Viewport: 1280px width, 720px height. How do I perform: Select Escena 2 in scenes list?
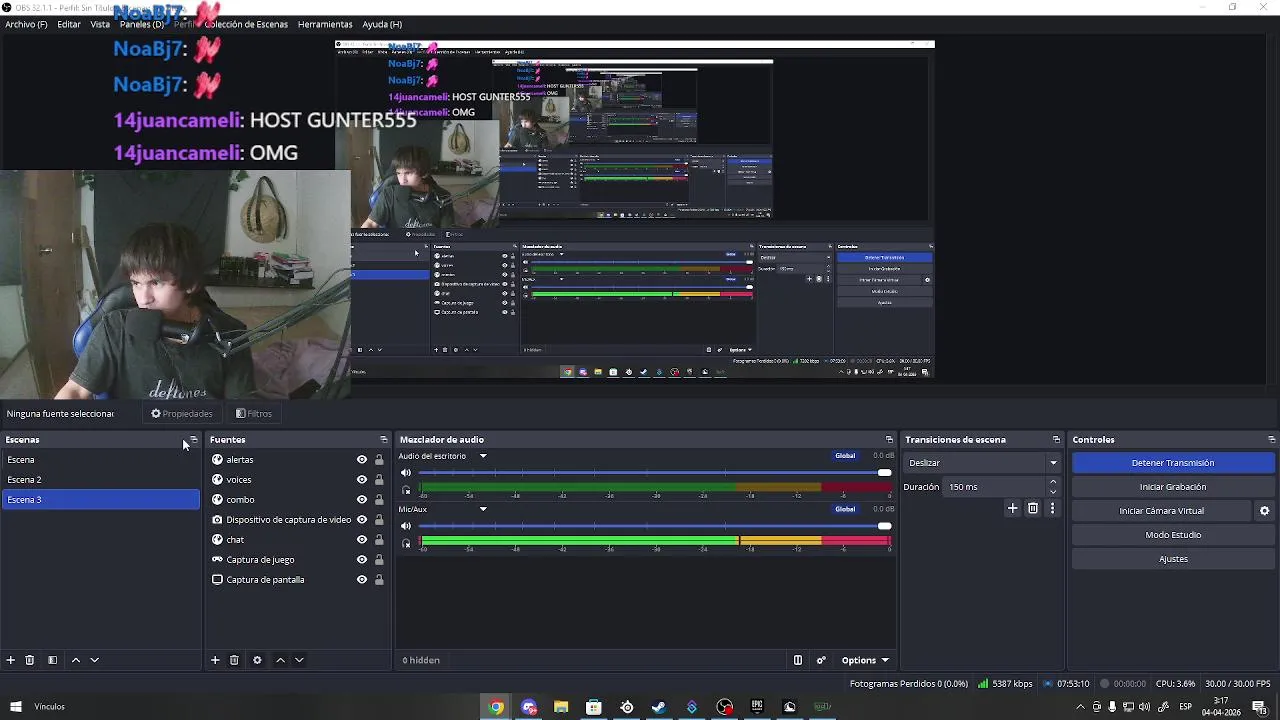point(100,480)
